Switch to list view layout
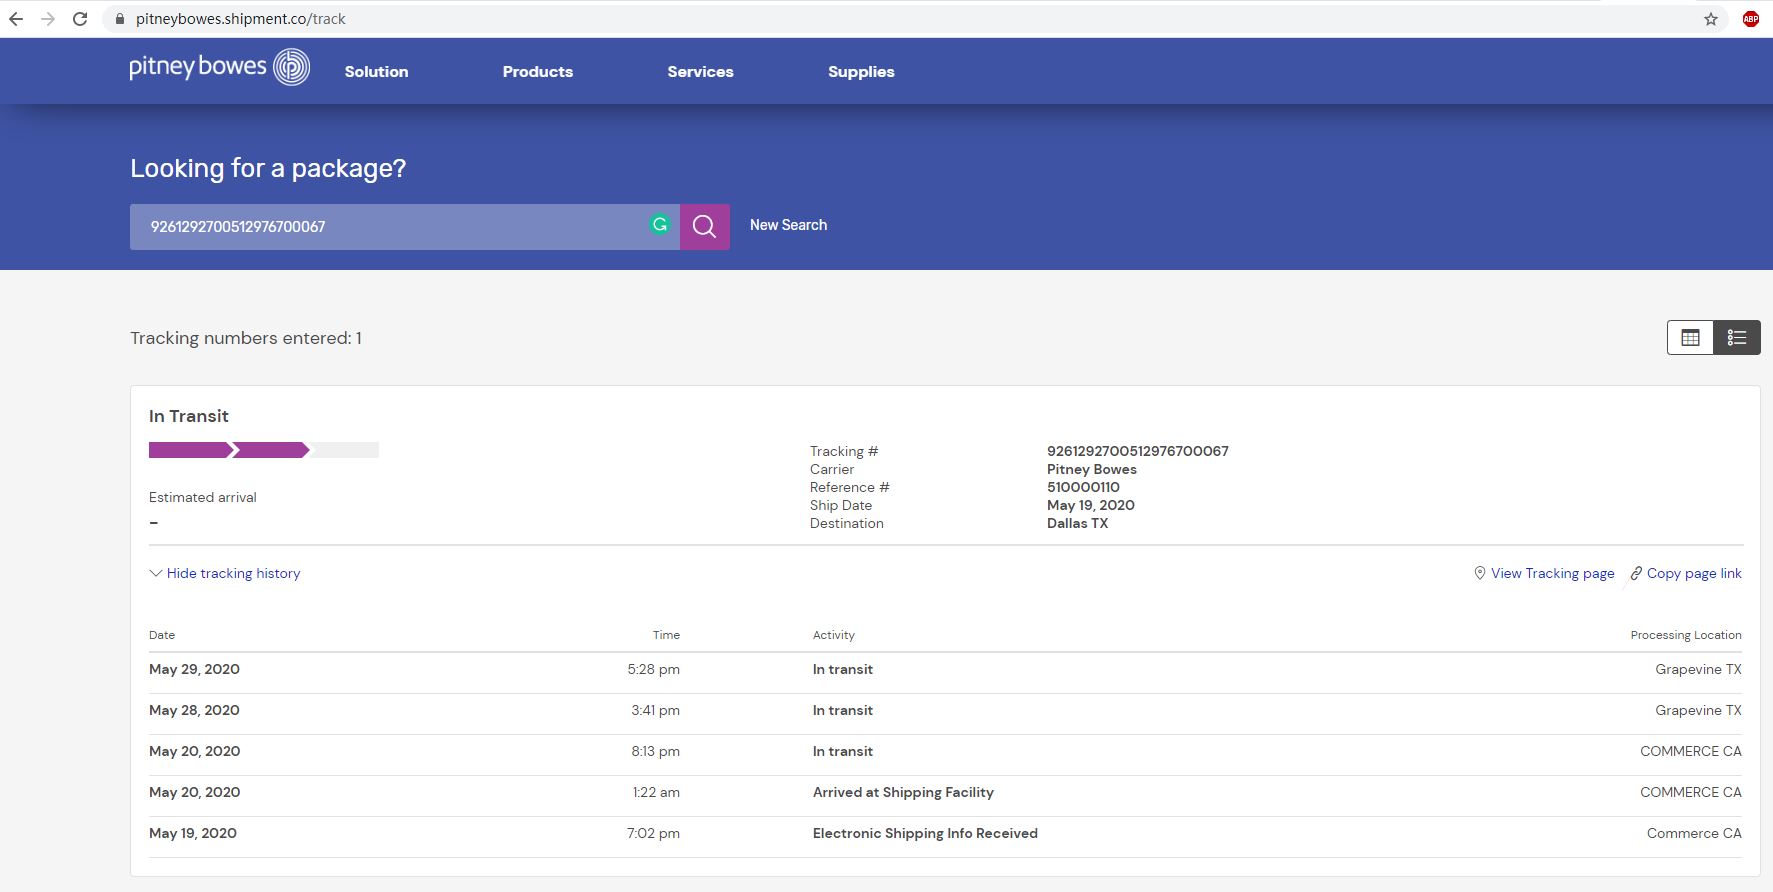This screenshot has height=892, width=1773. pos(1736,338)
